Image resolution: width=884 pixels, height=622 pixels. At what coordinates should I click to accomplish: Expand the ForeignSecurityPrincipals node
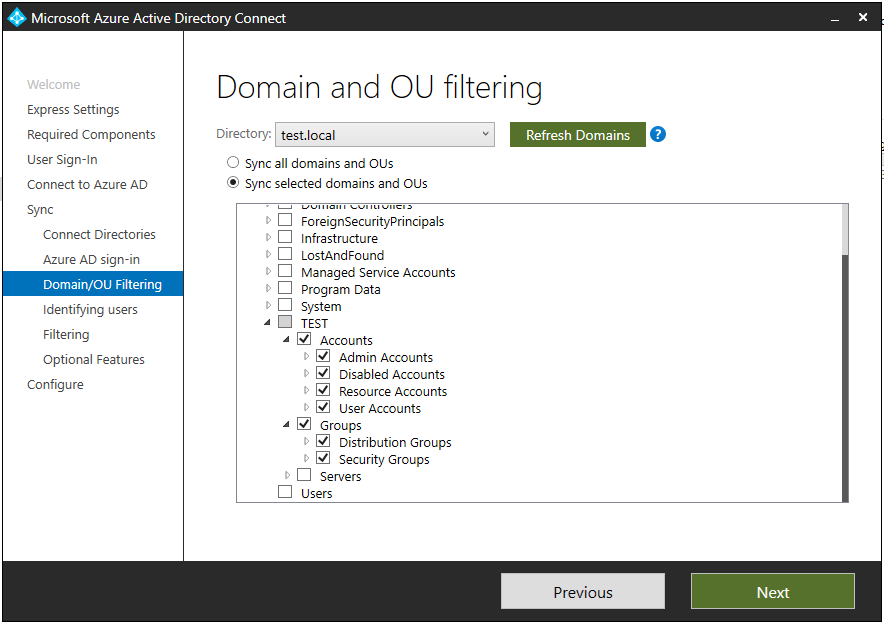[268, 220]
